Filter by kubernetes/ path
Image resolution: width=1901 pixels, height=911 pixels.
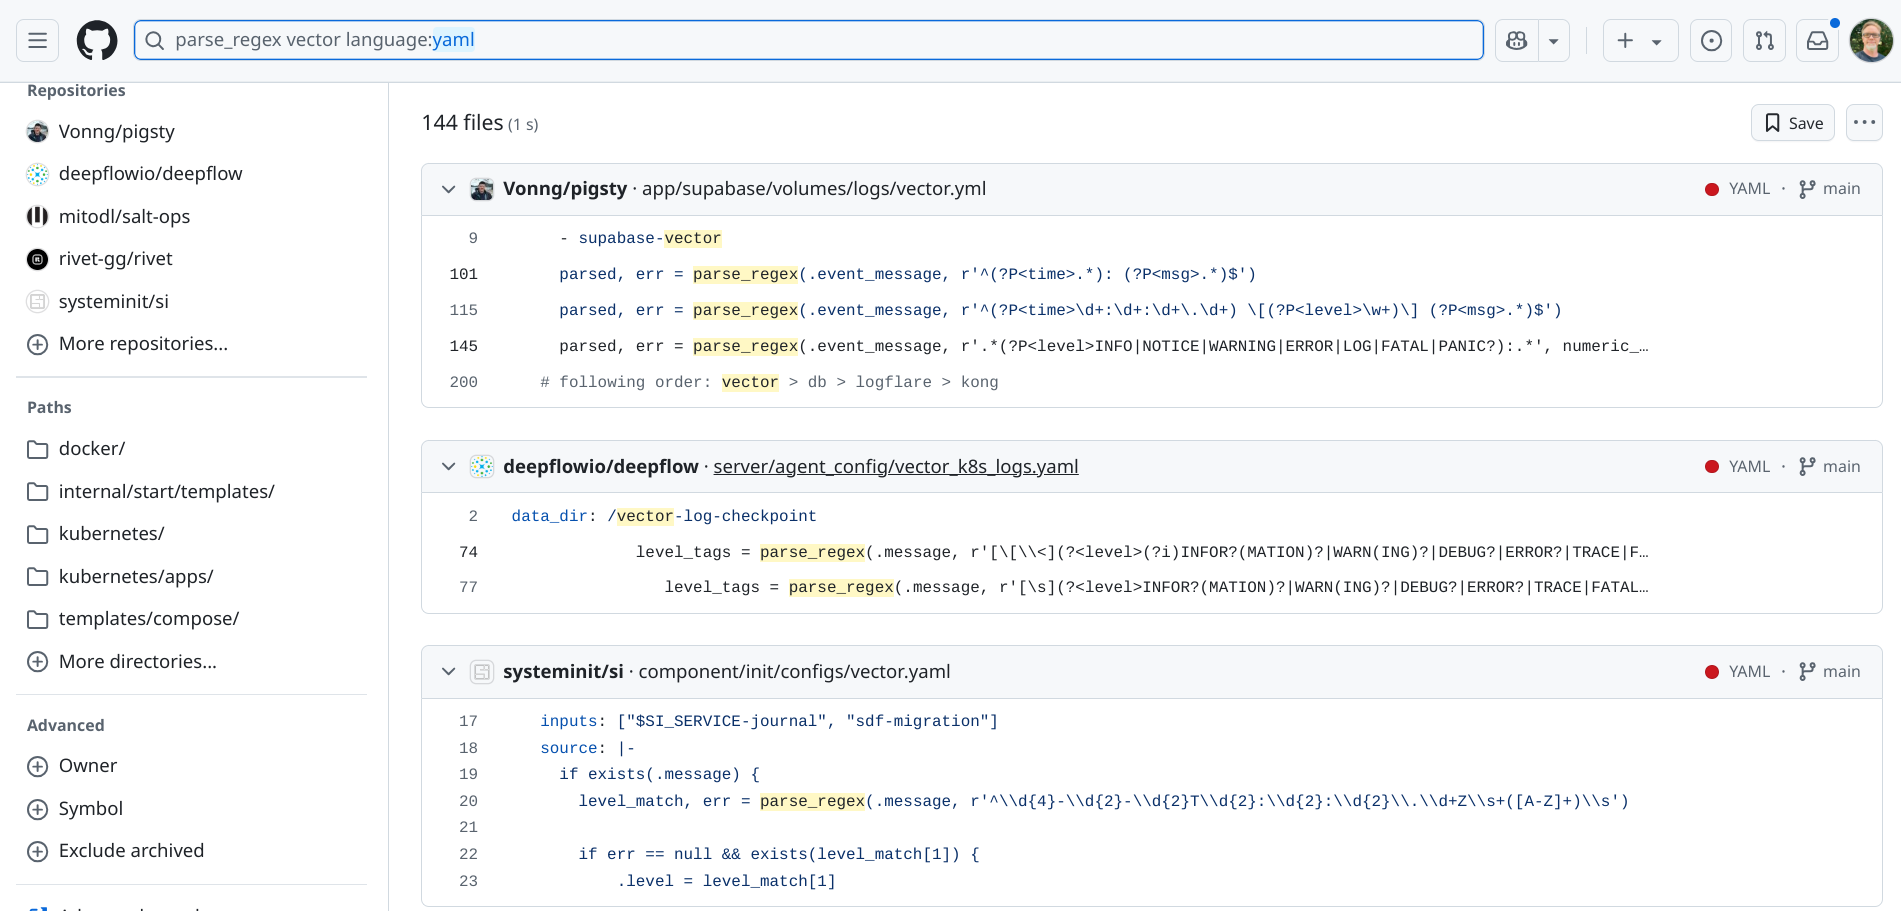tap(111, 534)
